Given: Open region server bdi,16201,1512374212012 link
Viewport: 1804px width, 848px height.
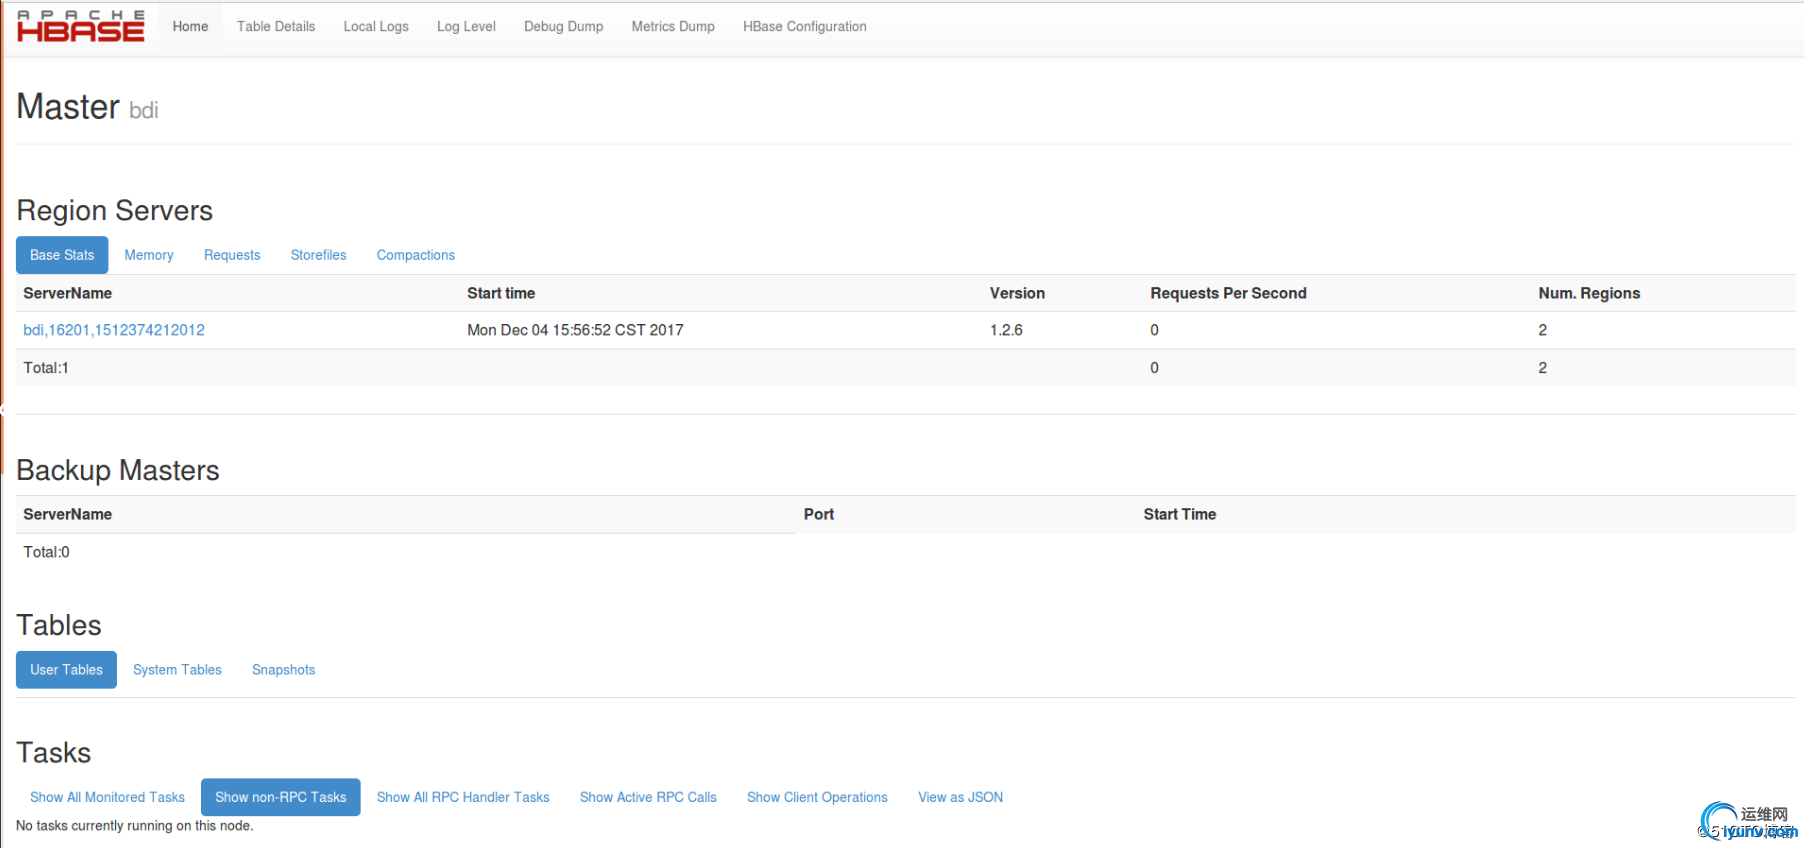Looking at the screenshot, I should pos(114,330).
